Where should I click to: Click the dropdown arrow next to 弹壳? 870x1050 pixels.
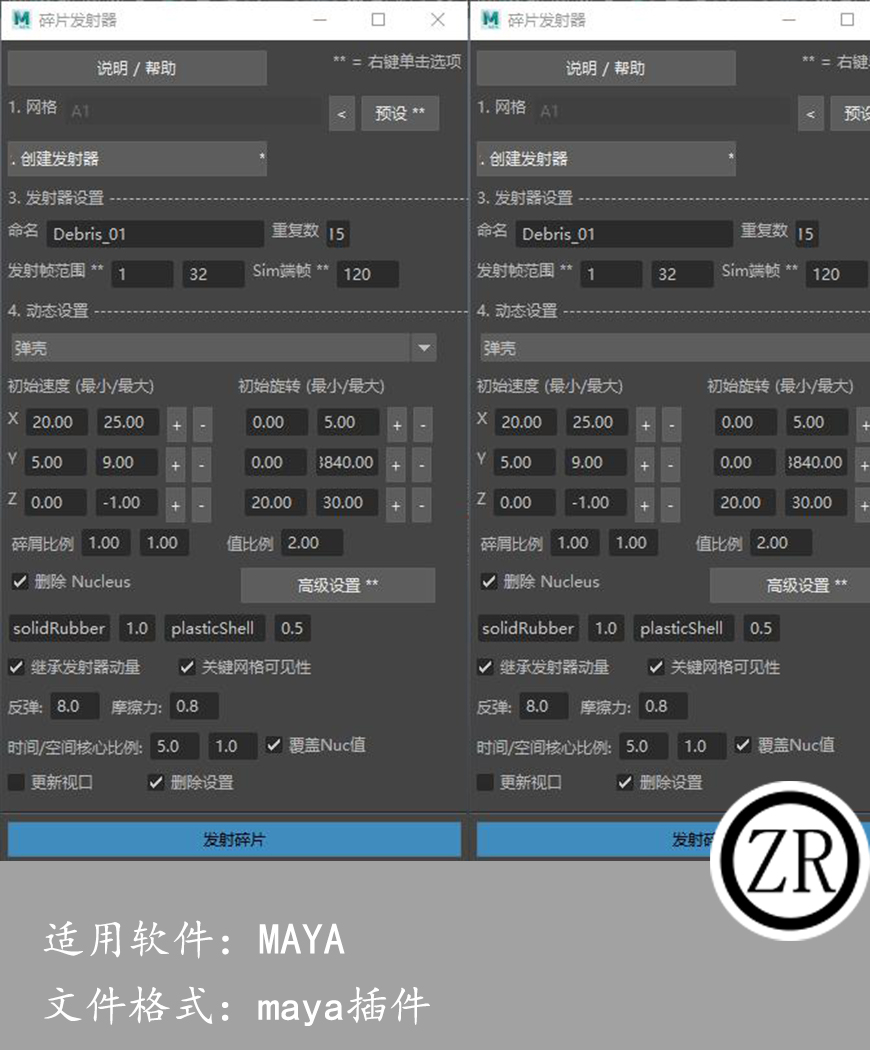click(423, 347)
